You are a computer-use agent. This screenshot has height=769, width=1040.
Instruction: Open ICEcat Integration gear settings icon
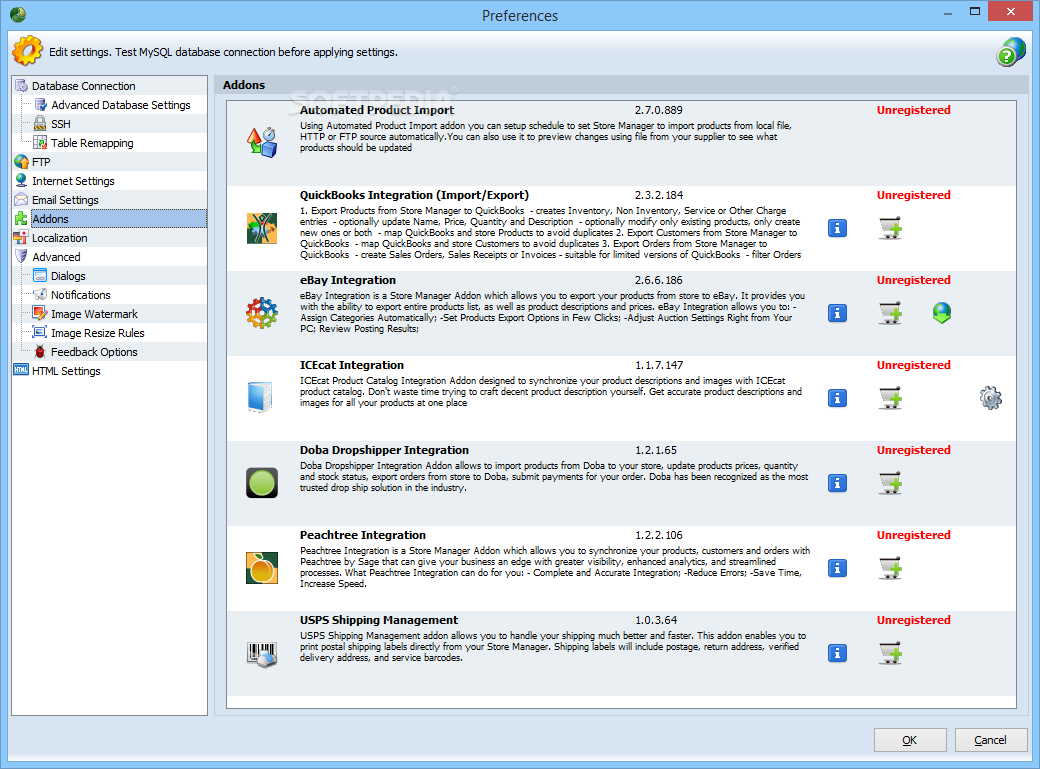pos(990,398)
